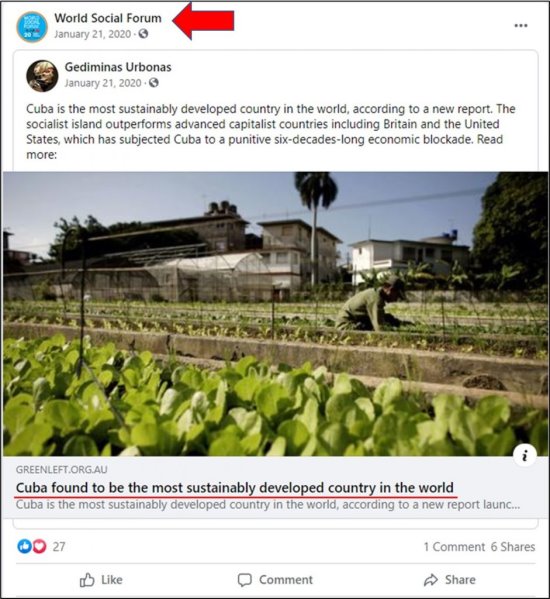Open the January 21, 2020 timestamp under World Social Forum
The width and height of the screenshot is (550, 599).
click(x=93, y=34)
